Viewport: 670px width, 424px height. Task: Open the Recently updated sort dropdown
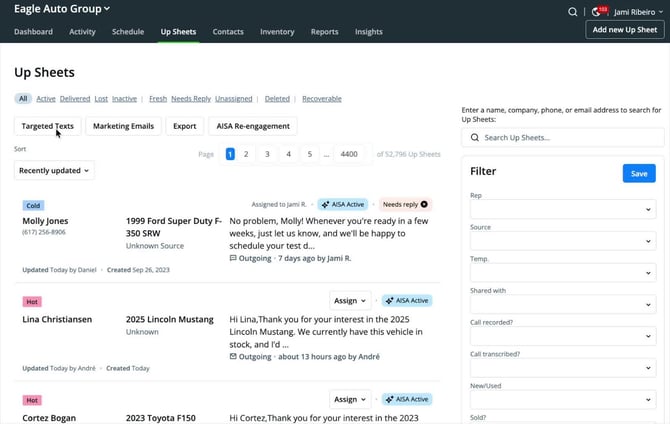pos(54,171)
